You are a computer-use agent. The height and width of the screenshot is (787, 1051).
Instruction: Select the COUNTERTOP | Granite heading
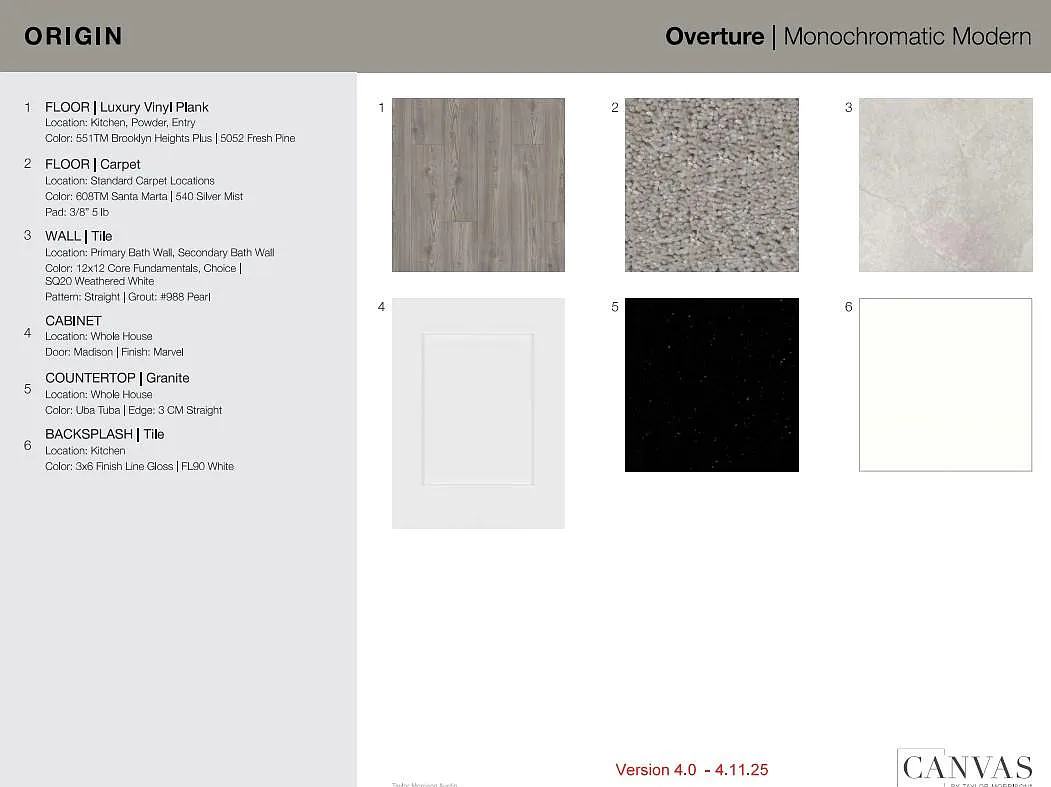coord(117,378)
